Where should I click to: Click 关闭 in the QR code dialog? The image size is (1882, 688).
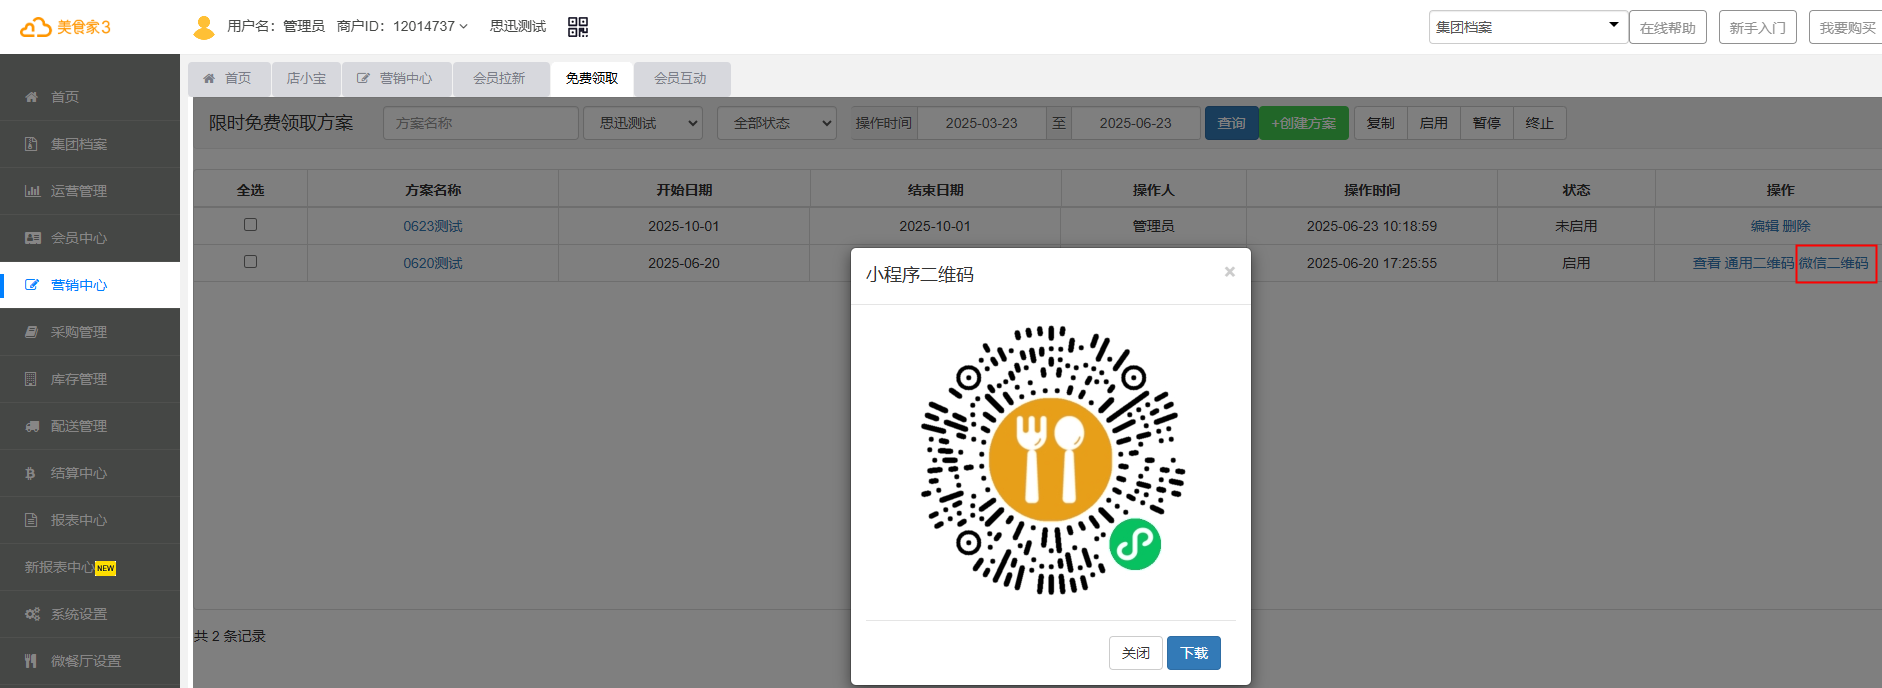(x=1136, y=653)
